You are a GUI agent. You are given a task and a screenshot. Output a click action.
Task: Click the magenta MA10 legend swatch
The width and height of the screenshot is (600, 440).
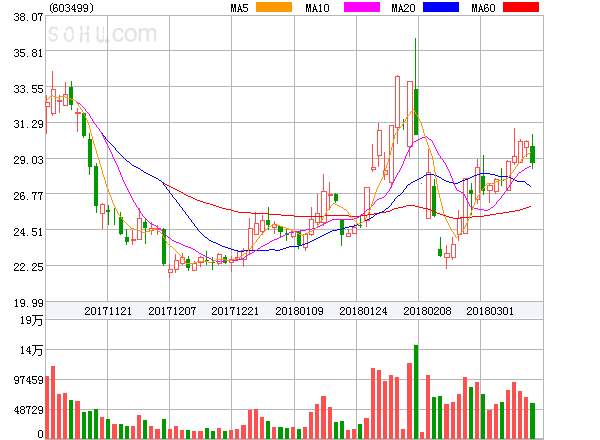pos(362,7)
